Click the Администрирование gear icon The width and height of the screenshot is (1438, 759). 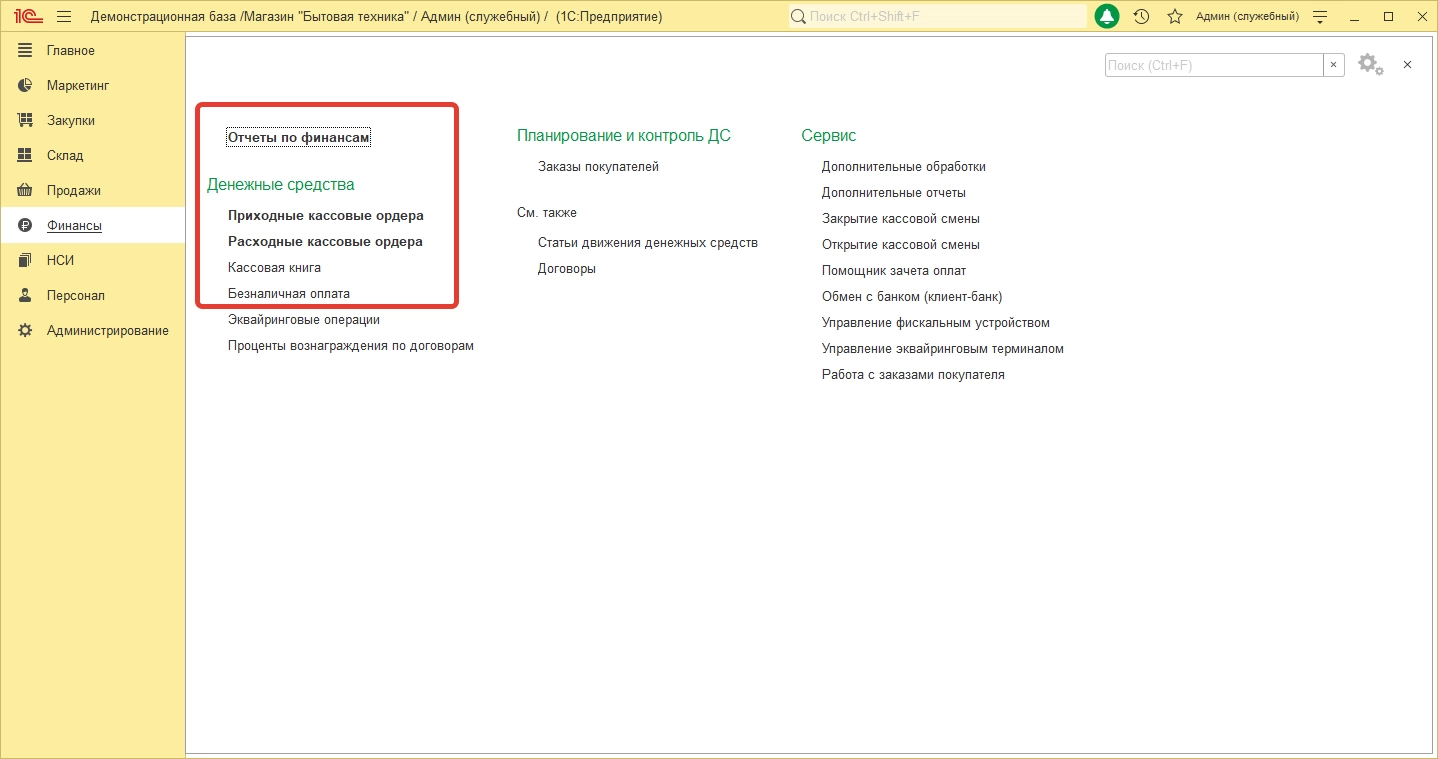click(x=26, y=330)
